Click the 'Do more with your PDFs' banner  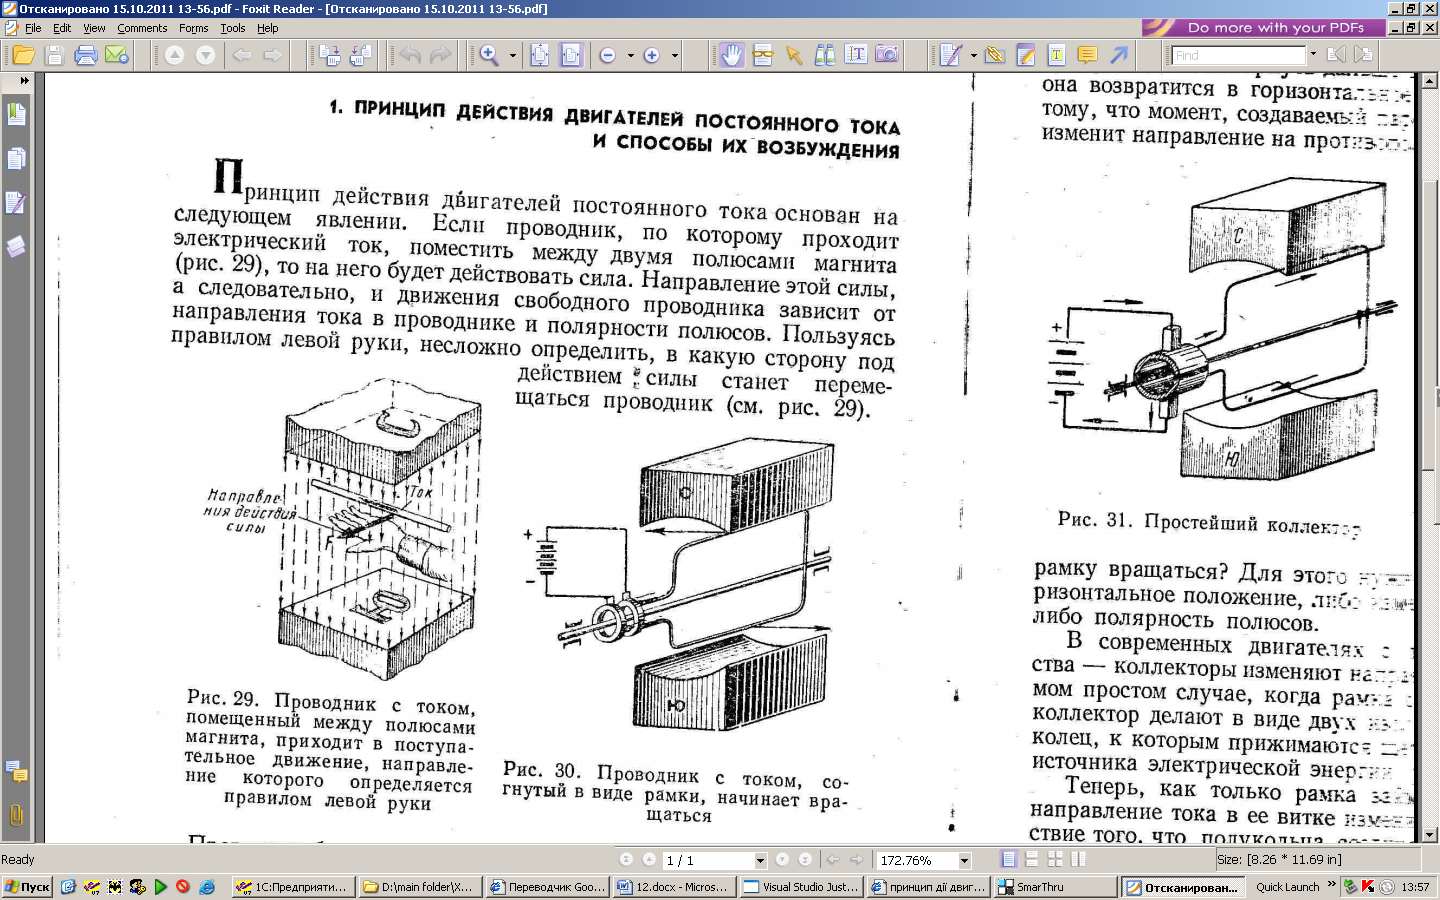click(1263, 28)
